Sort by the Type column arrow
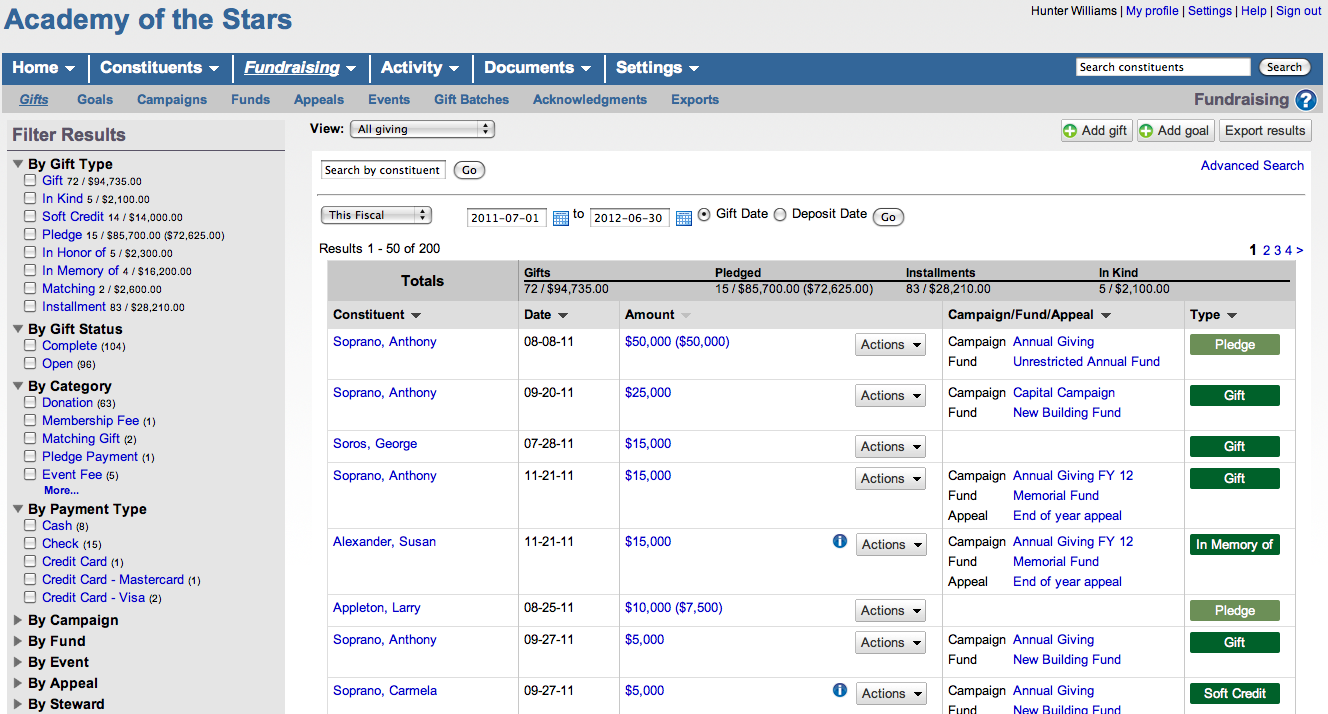This screenshot has height=714, width=1328. coord(1232,315)
